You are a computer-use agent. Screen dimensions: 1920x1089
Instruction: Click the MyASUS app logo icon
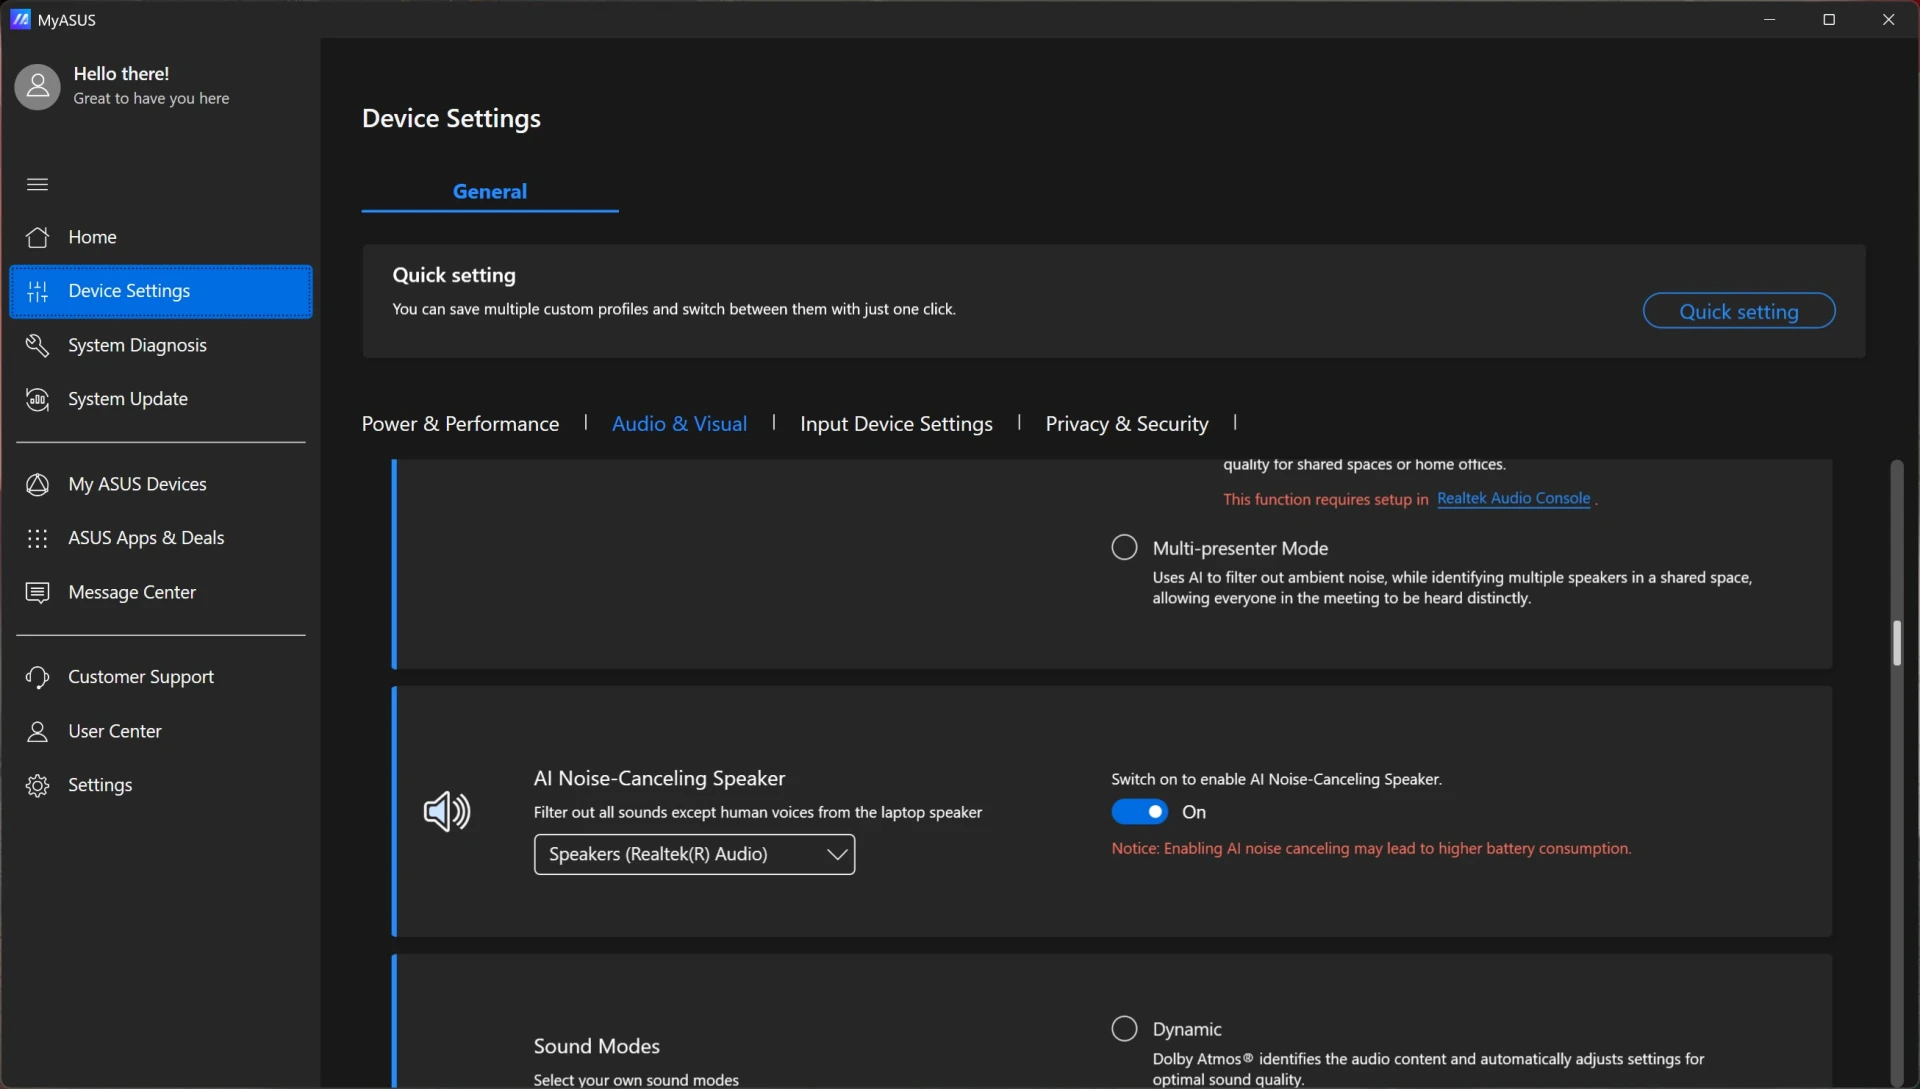pyautogui.click(x=20, y=19)
